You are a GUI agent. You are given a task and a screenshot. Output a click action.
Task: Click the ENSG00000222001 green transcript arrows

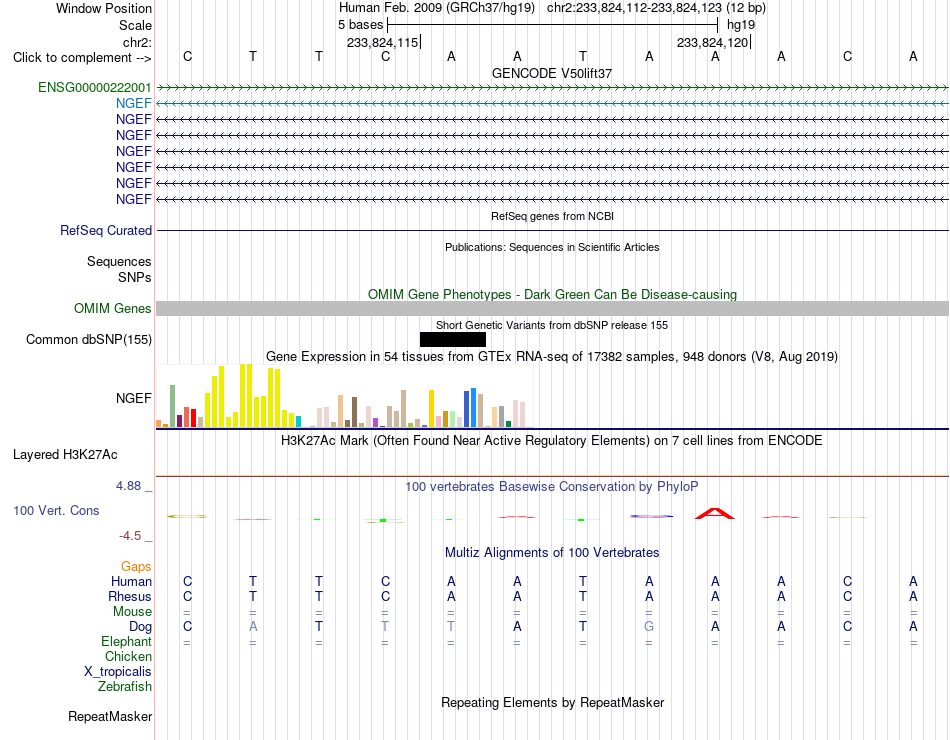[x=552, y=88]
